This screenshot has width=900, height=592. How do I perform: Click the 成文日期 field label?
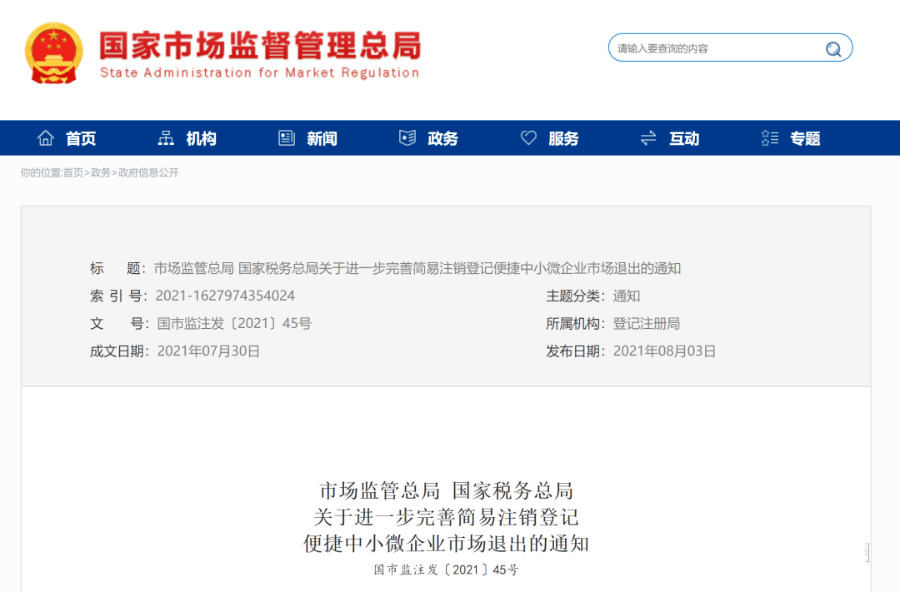pyautogui.click(x=119, y=351)
